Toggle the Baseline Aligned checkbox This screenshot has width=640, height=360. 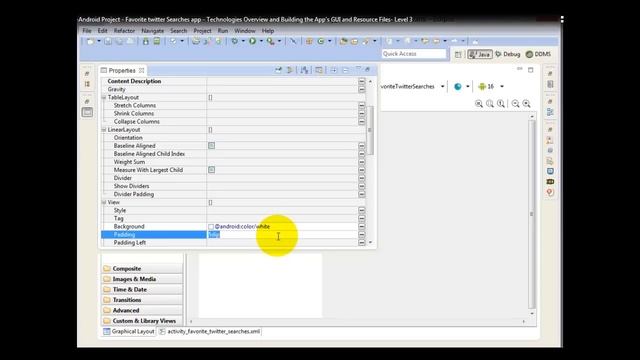(211, 146)
